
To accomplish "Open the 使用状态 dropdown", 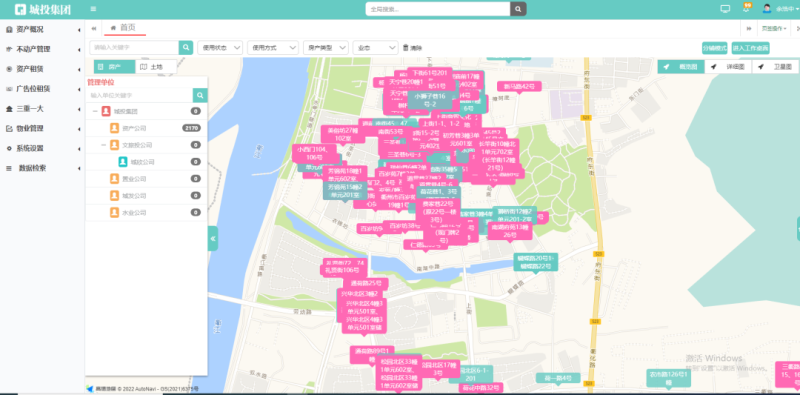I will pos(220,47).
